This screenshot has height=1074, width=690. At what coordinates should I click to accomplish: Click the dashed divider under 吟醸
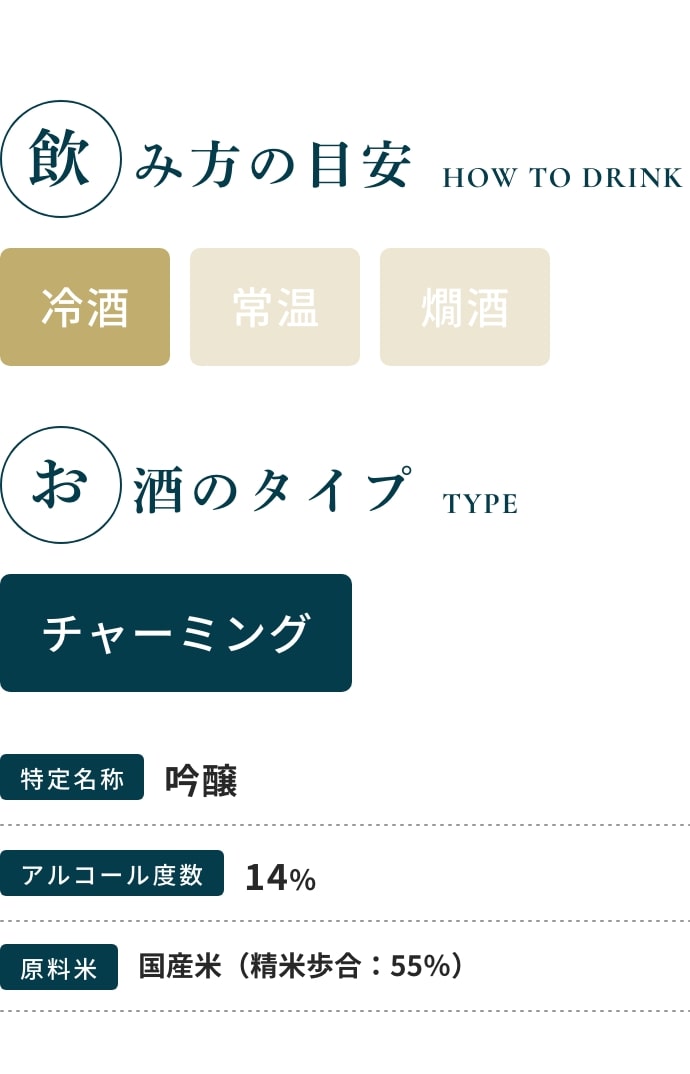click(345, 825)
